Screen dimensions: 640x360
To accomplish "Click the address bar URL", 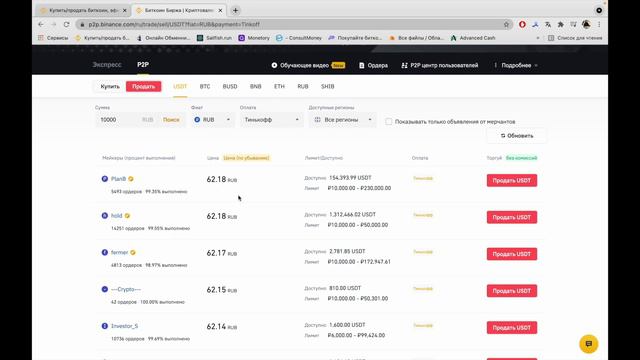I will coord(174,24).
